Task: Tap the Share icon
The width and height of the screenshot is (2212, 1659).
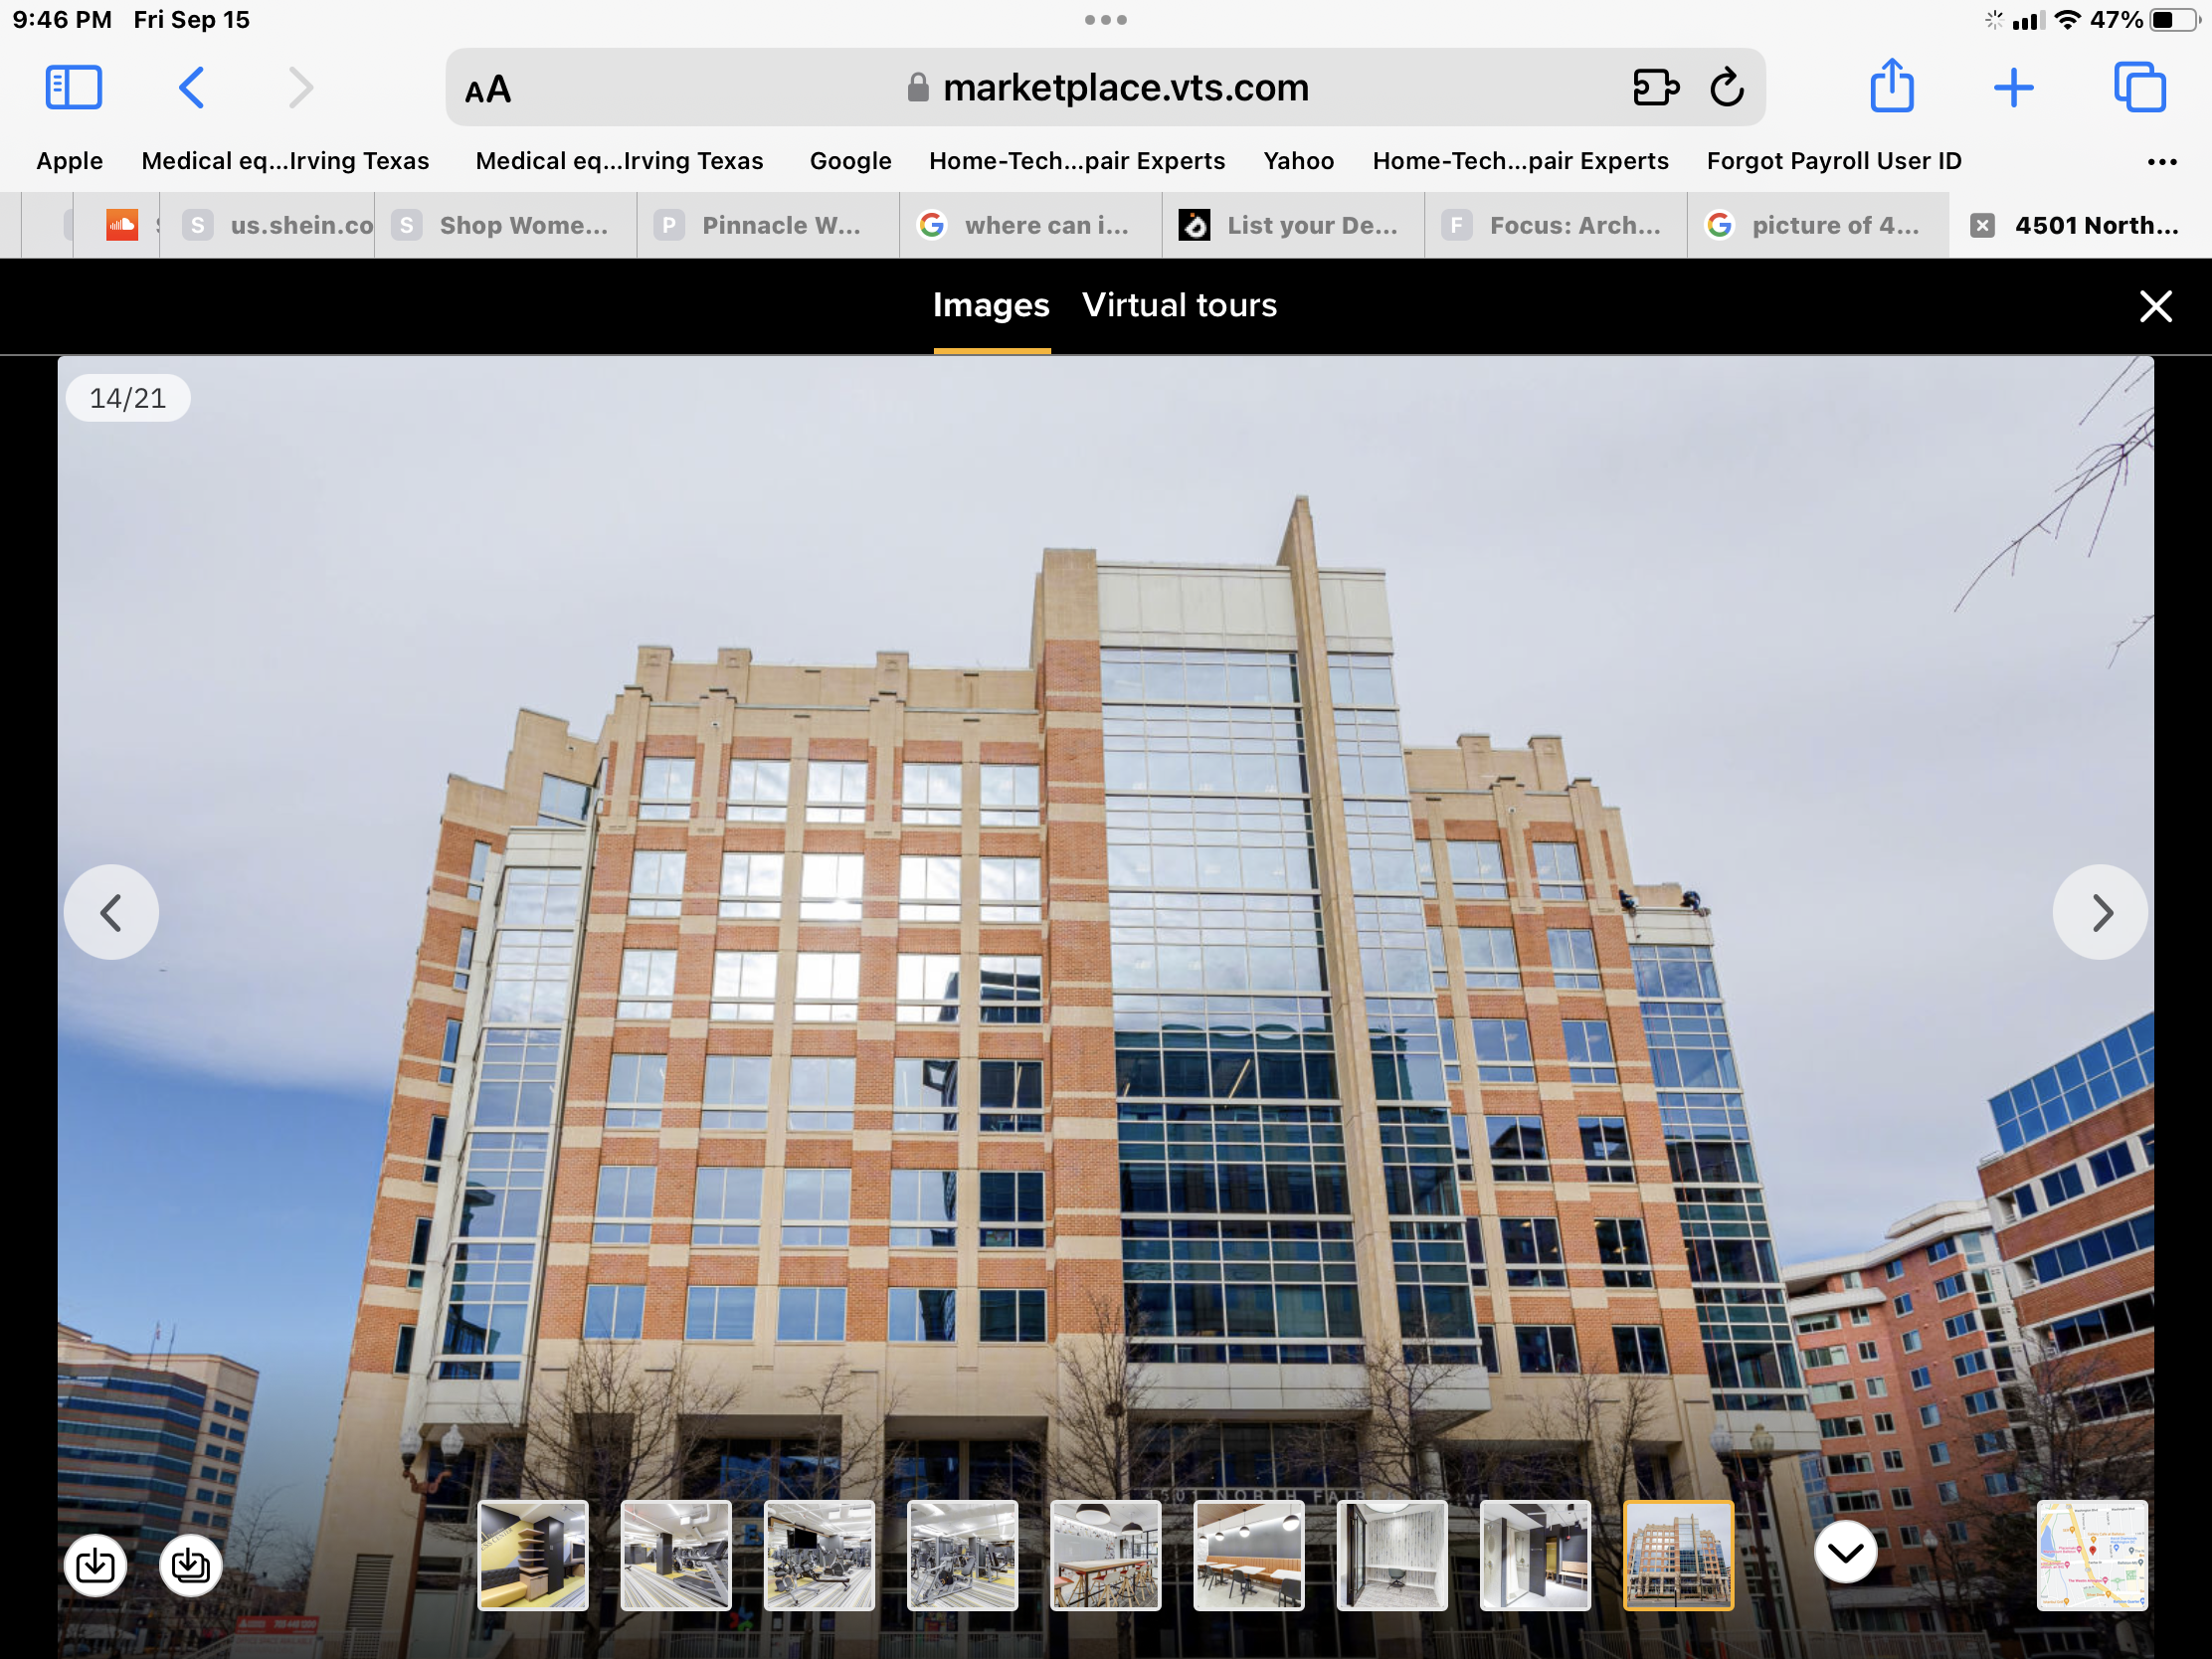Action: [x=1891, y=88]
